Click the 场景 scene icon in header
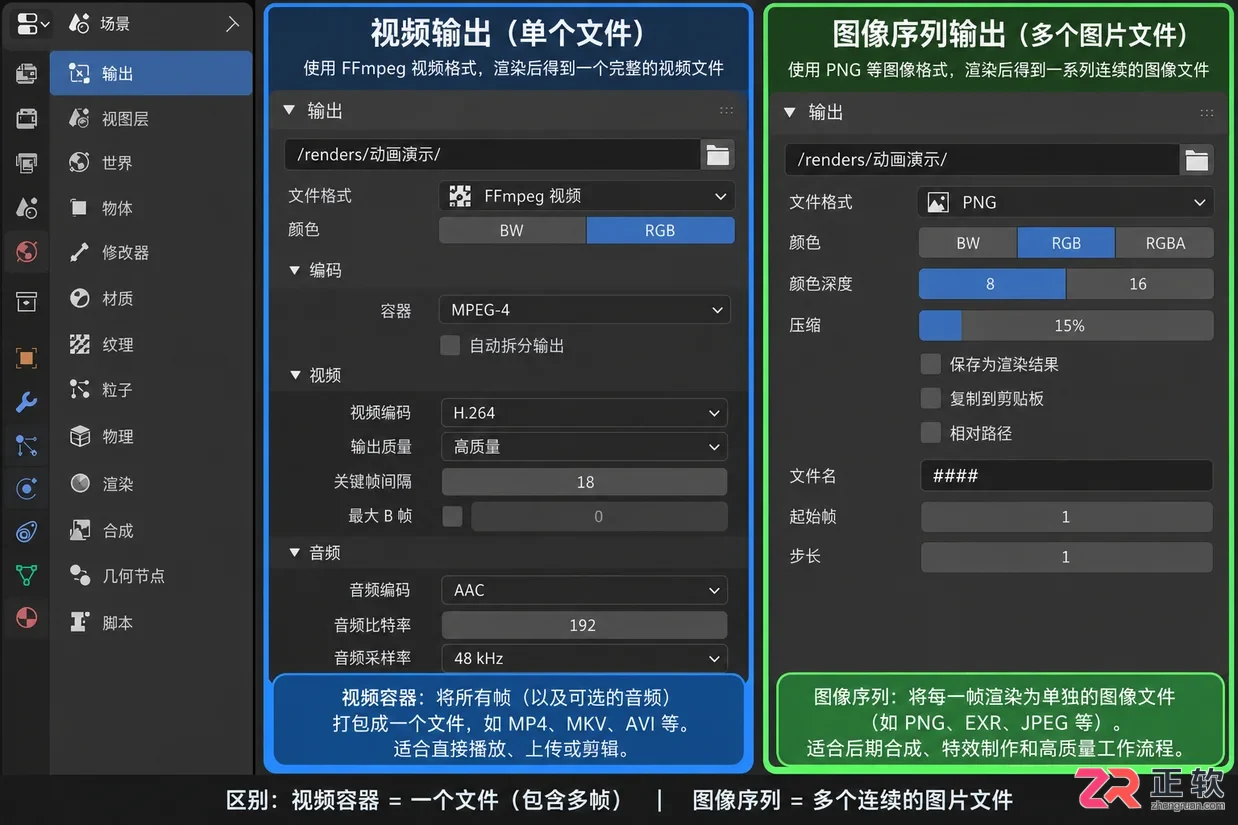The width and height of the screenshot is (1238, 825). pyautogui.click(x=80, y=23)
